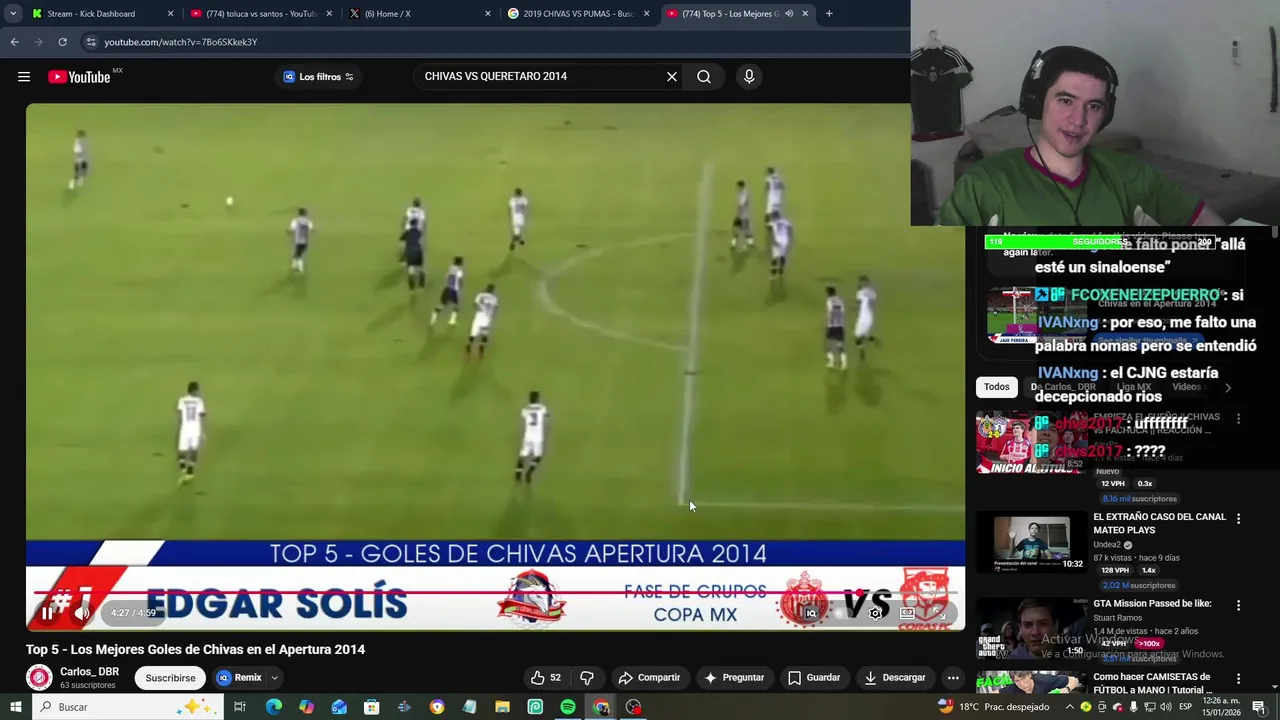Save video with Guardar button

tap(814, 678)
